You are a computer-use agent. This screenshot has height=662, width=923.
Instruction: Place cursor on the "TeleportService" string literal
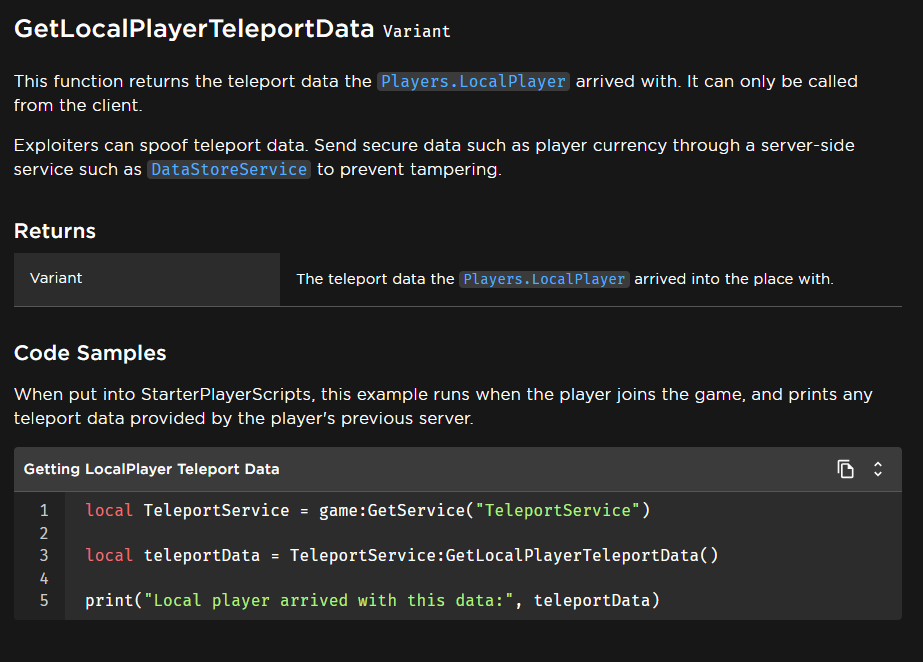pyautogui.click(x=557, y=511)
